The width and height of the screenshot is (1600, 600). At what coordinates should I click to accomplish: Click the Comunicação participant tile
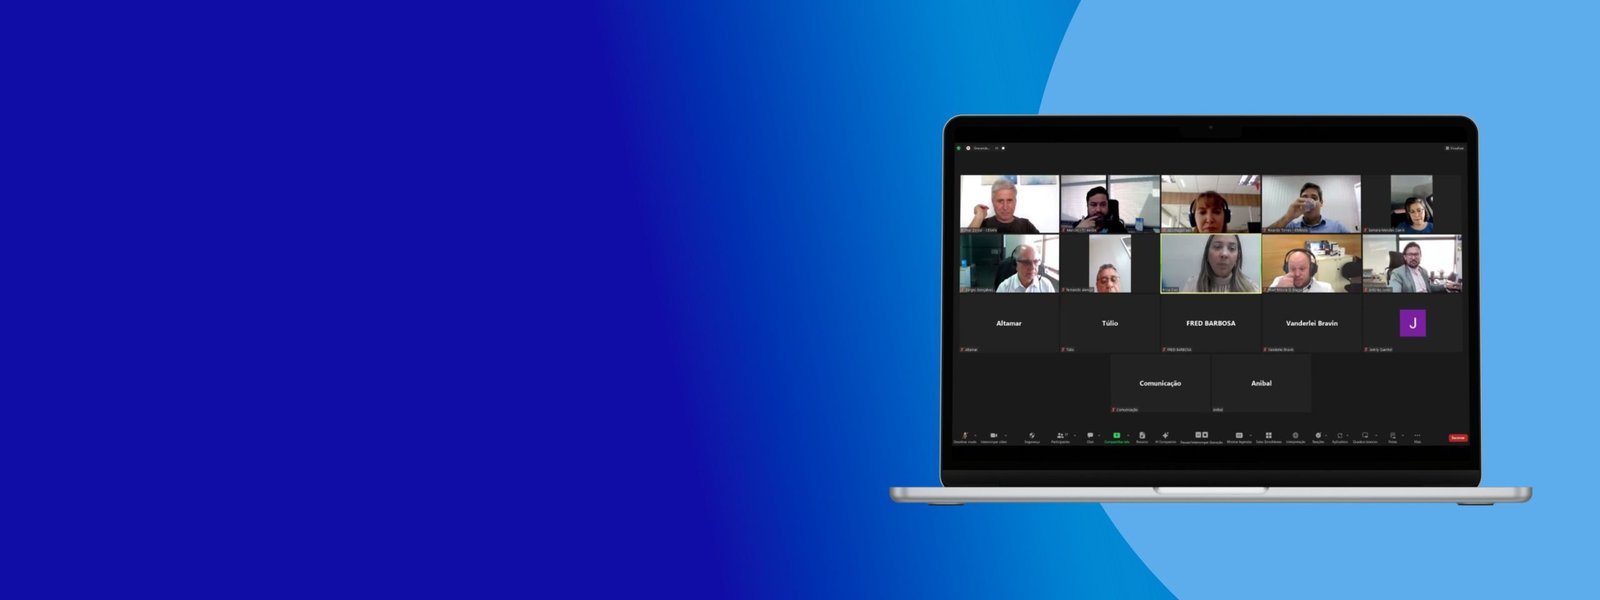[x=1160, y=383]
